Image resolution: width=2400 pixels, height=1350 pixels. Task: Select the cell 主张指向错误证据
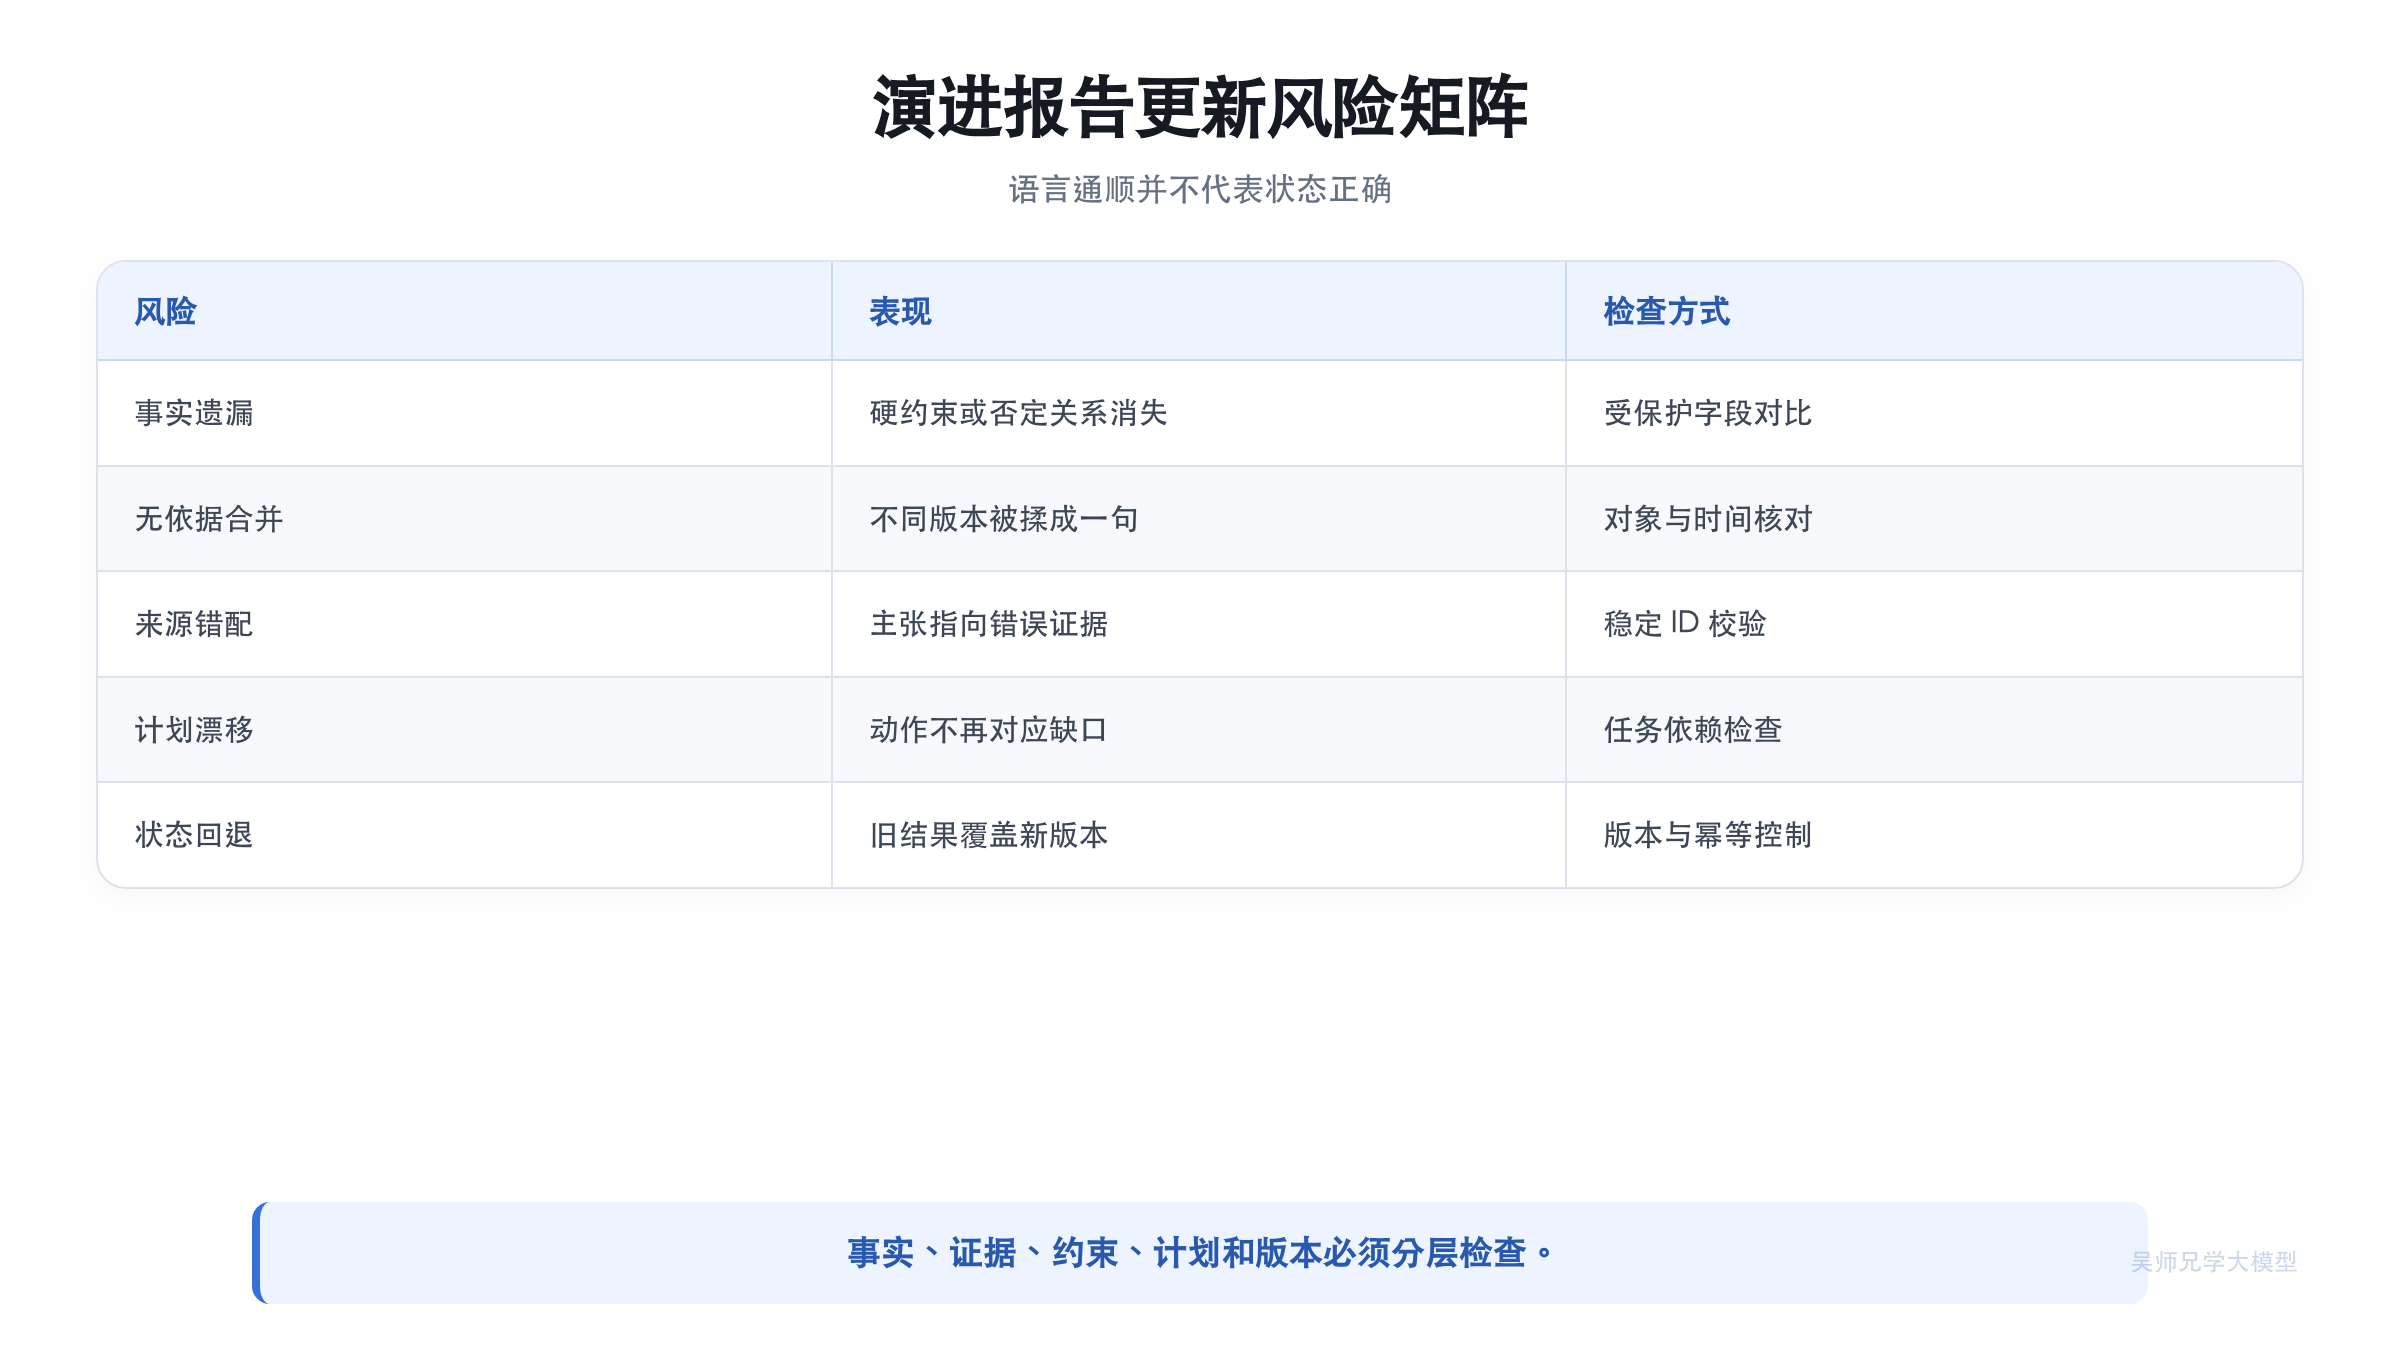(1199, 624)
